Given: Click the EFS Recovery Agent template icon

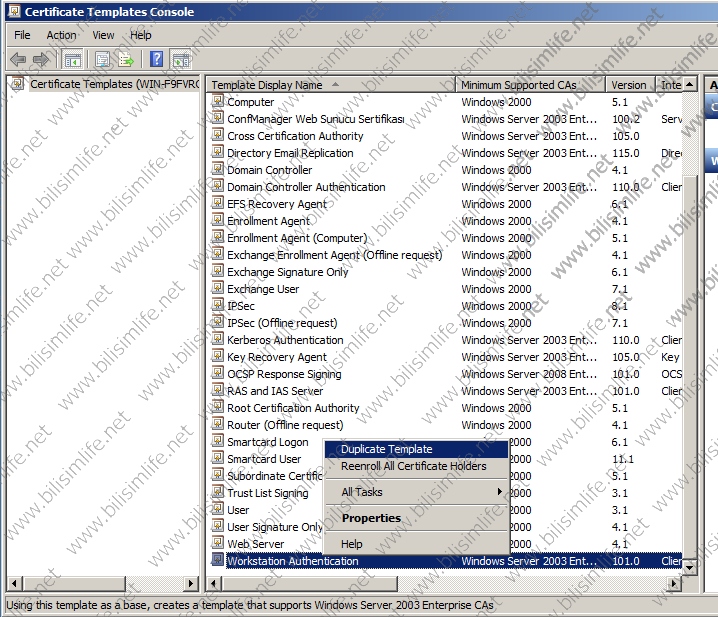Looking at the screenshot, I should [218, 202].
